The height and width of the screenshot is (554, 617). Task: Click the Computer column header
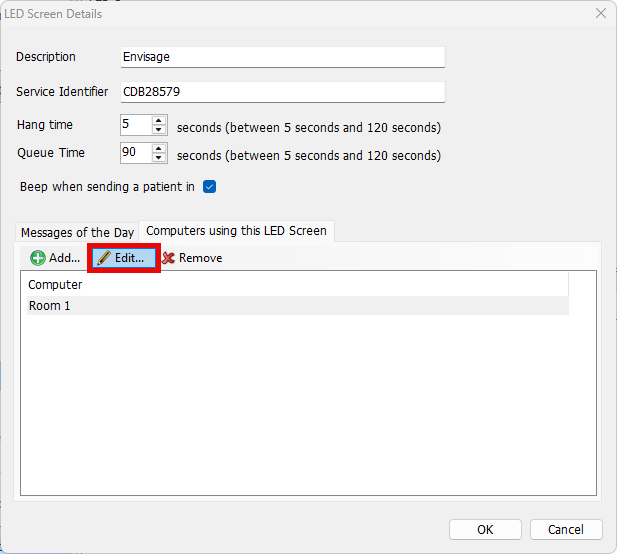56,285
